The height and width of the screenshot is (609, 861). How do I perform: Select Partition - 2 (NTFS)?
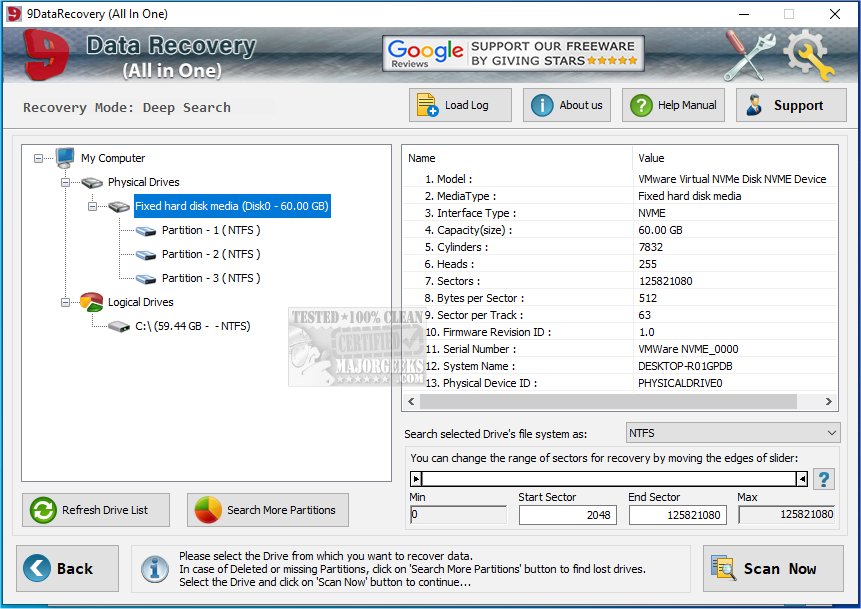coord(211,254)
